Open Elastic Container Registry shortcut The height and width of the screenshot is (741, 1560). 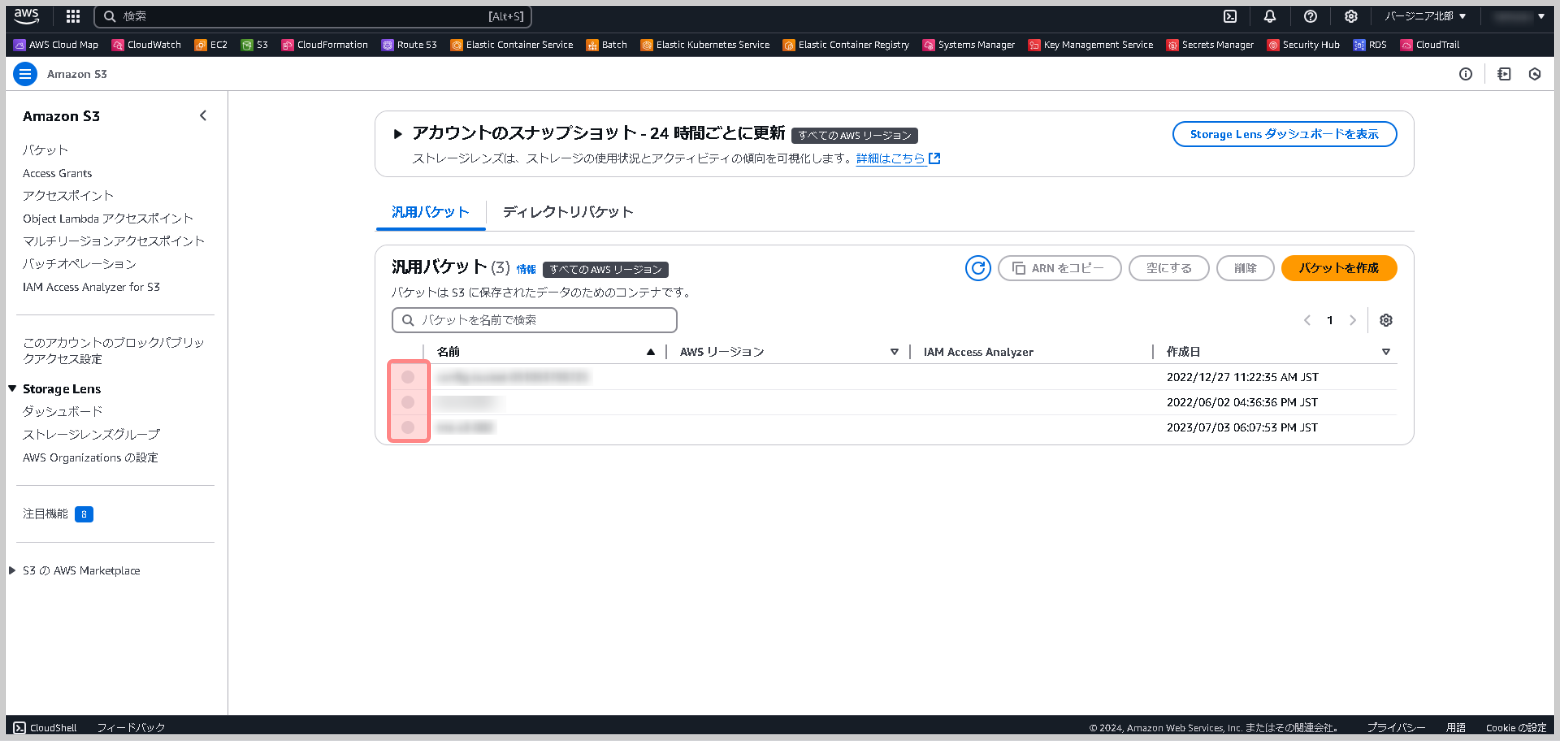846,45
